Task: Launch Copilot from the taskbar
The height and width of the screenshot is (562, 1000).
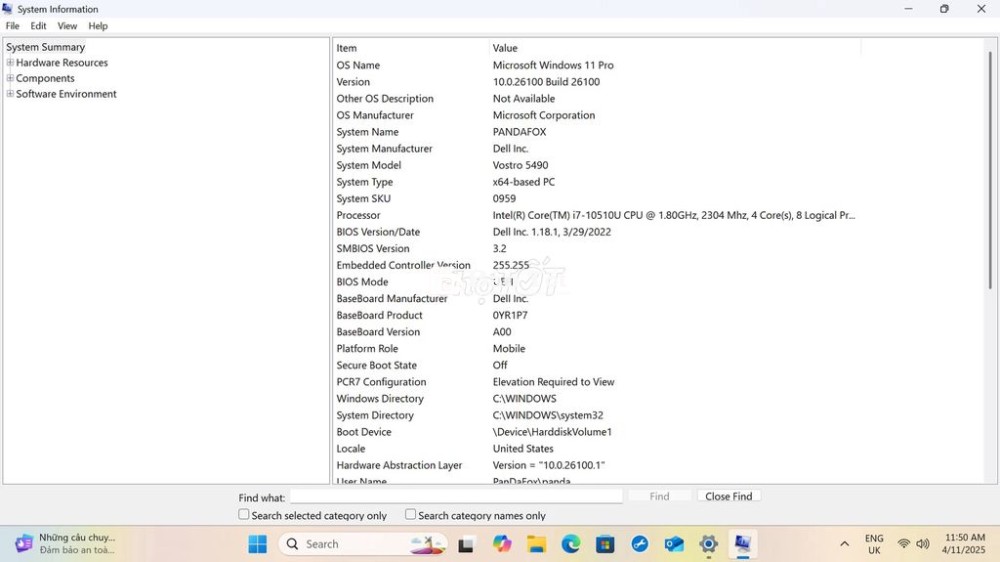Action: tap(502, 544)
